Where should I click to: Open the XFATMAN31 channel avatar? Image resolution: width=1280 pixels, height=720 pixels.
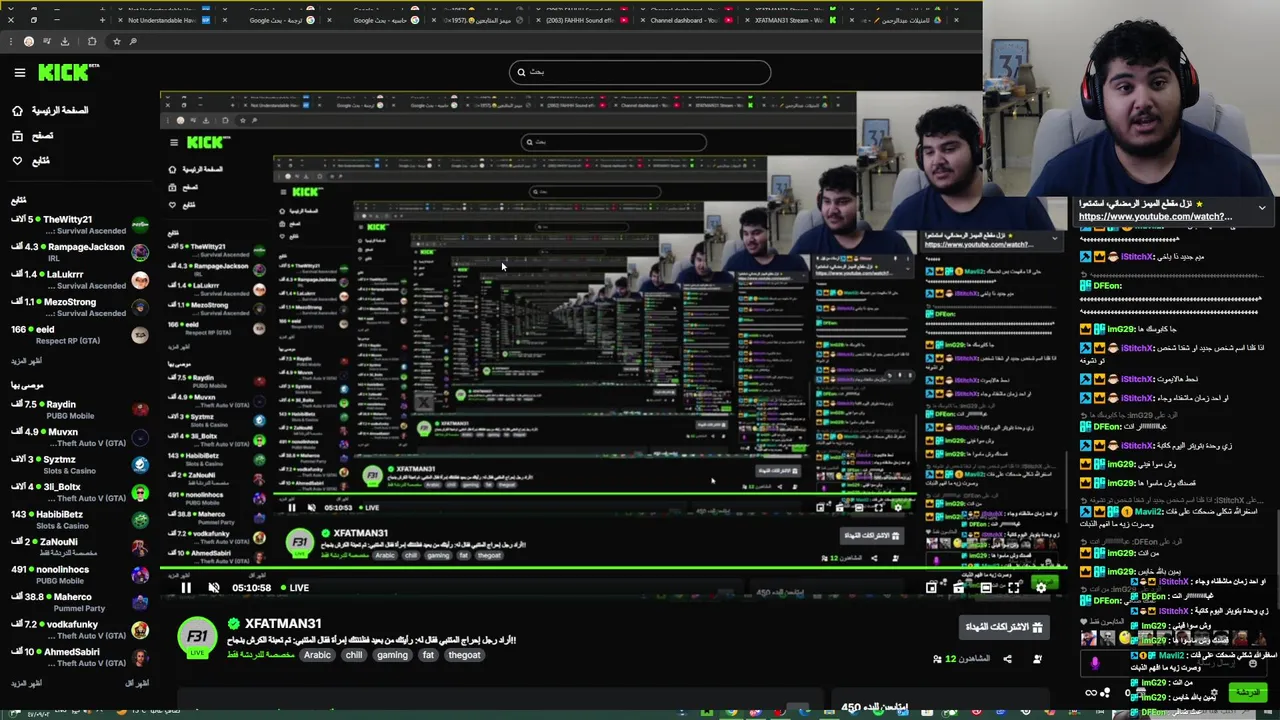click(x=197, y=636)
